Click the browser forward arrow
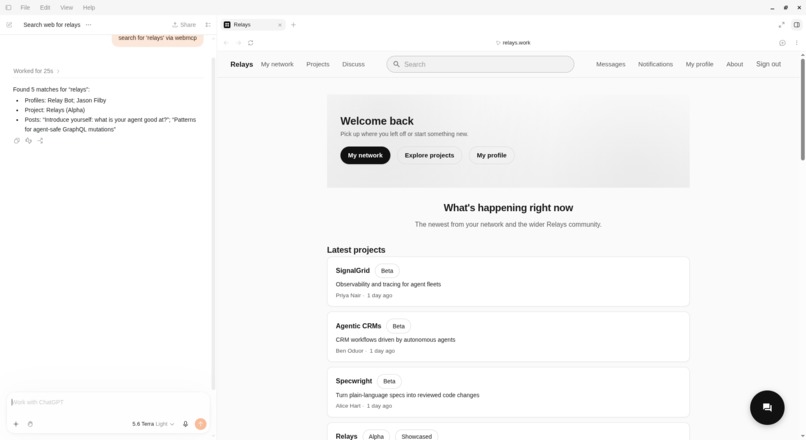Image resolution: width=806 pixels, height=440 pixels. [x=239, y=43]
